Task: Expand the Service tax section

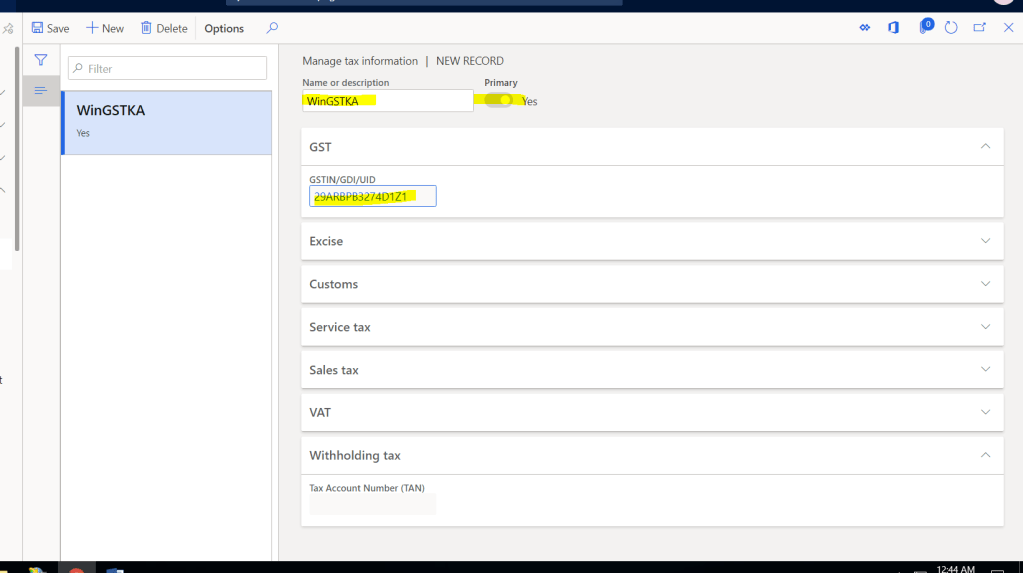Action: [x=985, y=327]
